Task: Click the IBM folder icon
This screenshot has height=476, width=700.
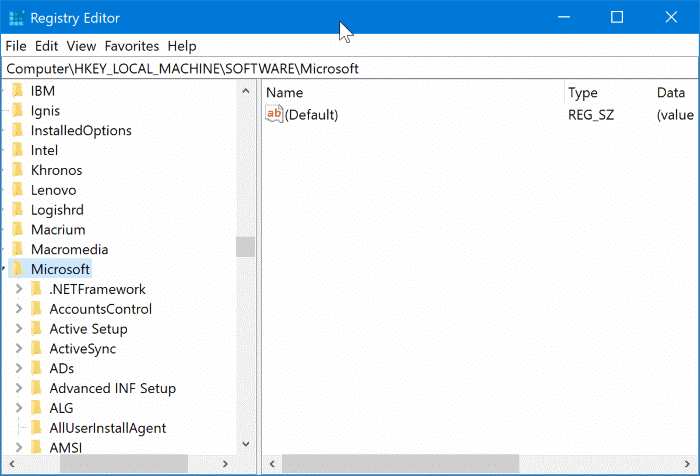Action: [17, 90]
